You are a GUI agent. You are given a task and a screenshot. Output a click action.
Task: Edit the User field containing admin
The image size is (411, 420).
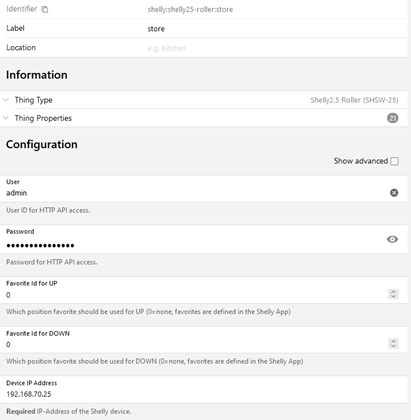pyautogui.click(x=197, y=193)
